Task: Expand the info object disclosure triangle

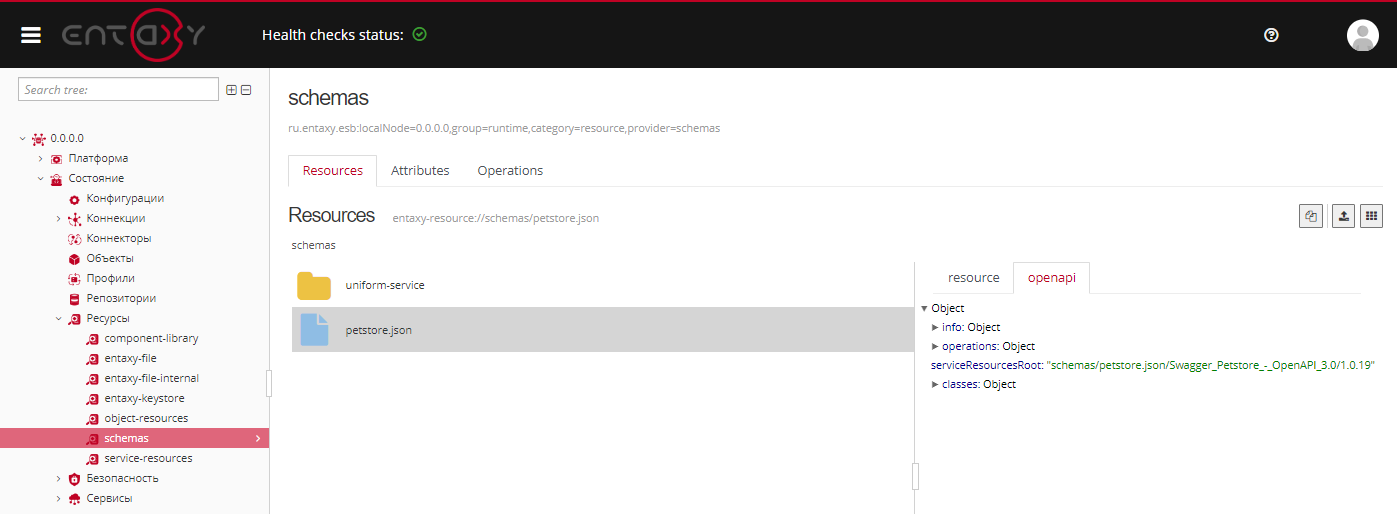Action: coord(935,328)
